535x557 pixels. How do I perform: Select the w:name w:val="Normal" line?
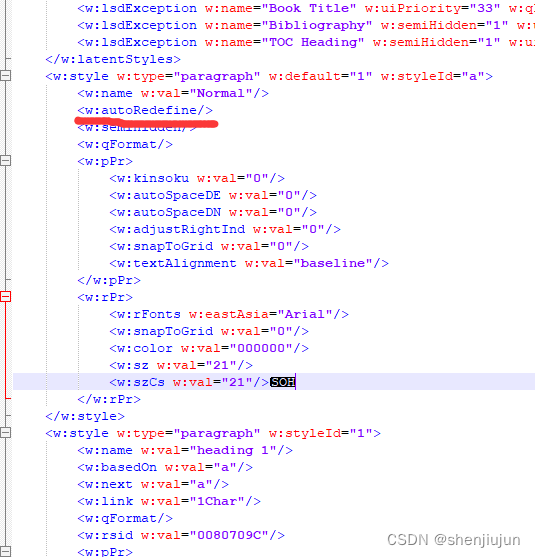tap(173, 93)
